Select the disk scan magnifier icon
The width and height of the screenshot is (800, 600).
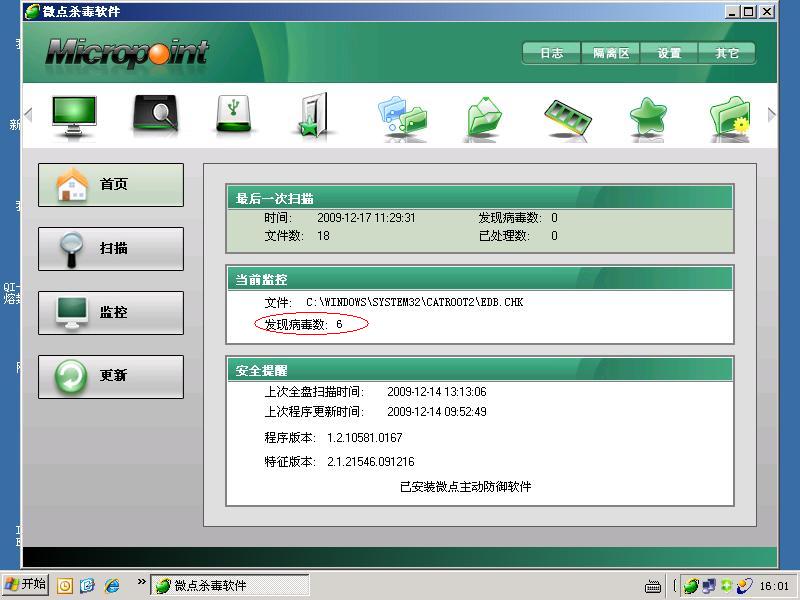[155, 114]
